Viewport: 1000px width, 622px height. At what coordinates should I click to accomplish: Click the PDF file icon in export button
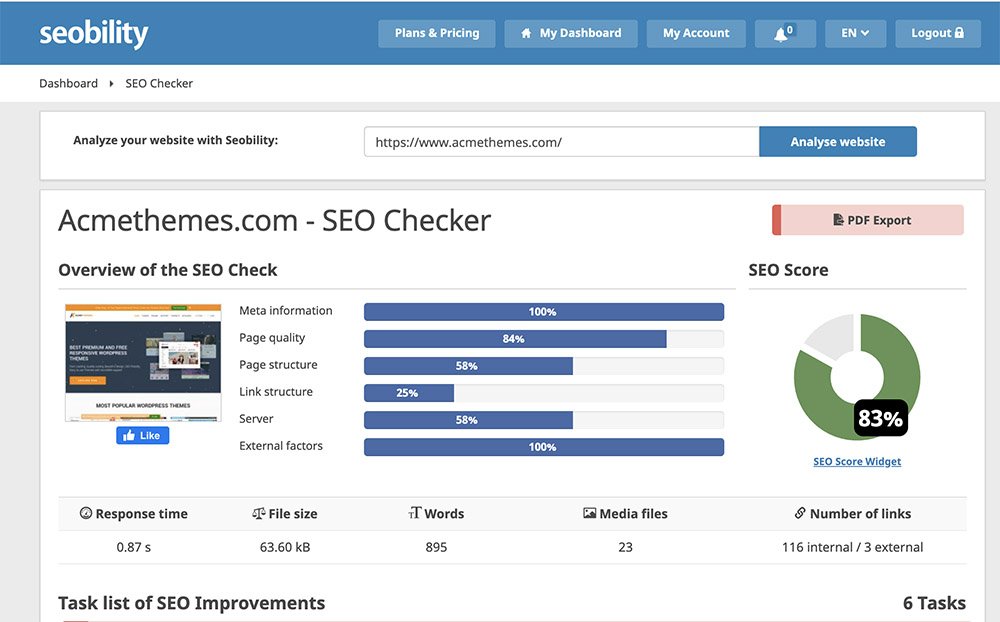click(838, 219)
